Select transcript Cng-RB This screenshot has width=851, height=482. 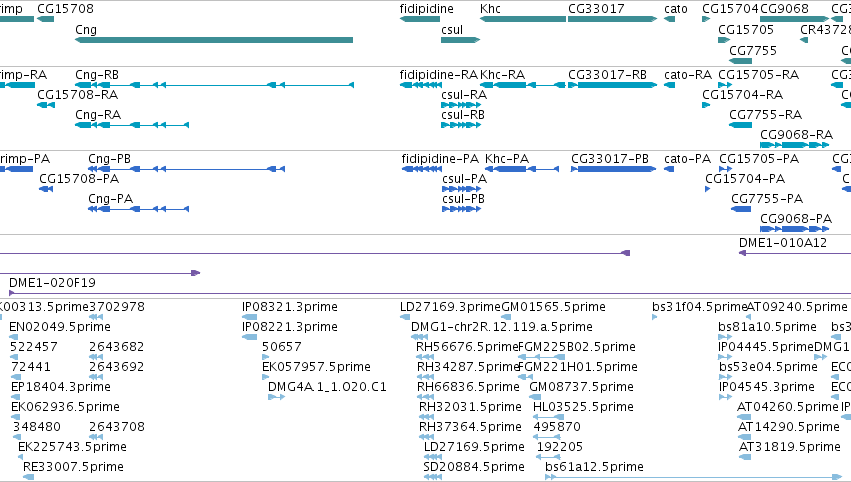214,85
